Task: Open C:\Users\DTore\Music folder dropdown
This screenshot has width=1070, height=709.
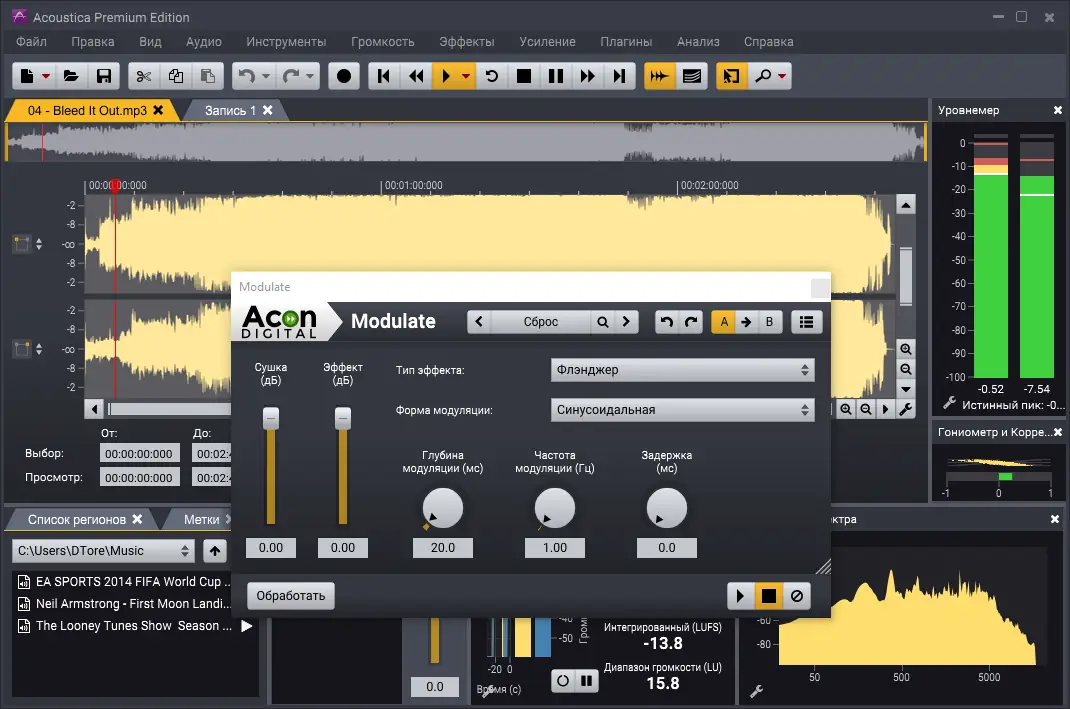Action: click(103, 551)
